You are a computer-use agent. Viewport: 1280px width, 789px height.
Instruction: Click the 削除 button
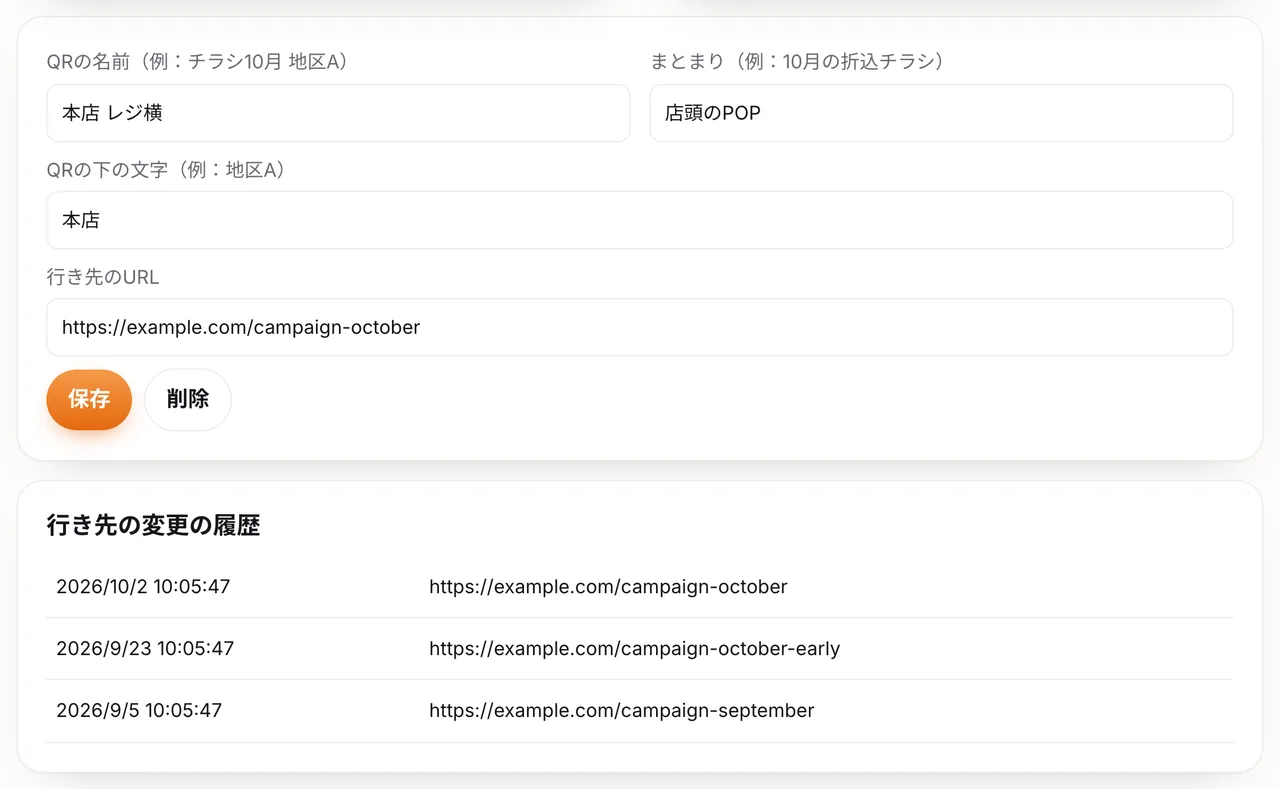pos(188,399)
